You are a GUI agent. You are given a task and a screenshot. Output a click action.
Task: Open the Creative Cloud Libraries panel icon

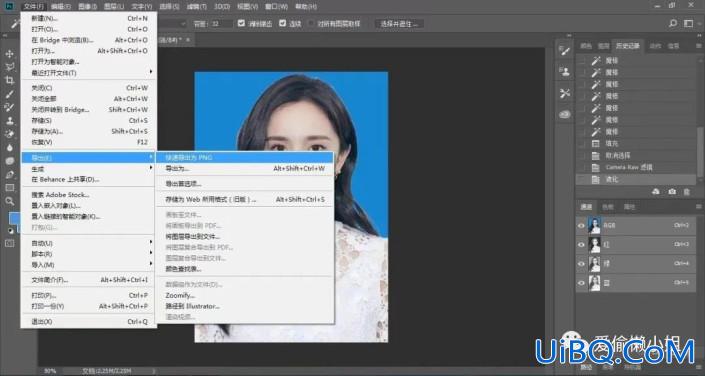click(565, 115)
